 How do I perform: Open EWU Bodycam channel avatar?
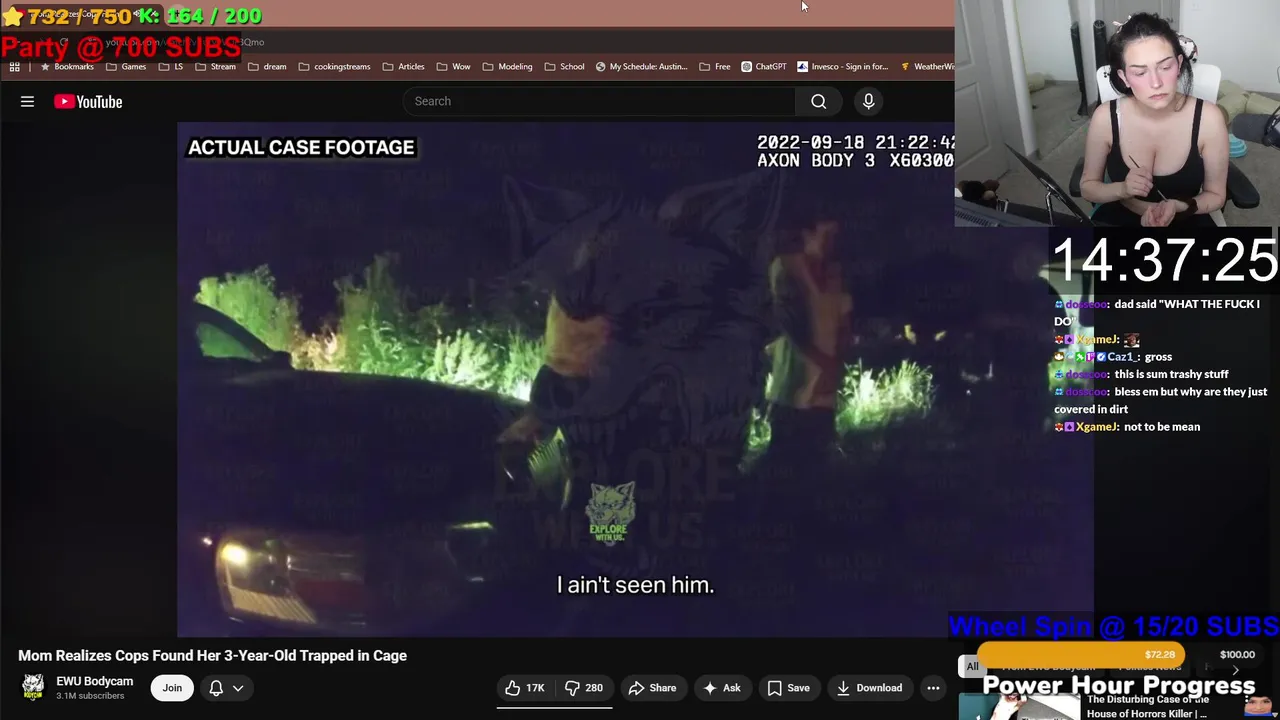point(33,687)
